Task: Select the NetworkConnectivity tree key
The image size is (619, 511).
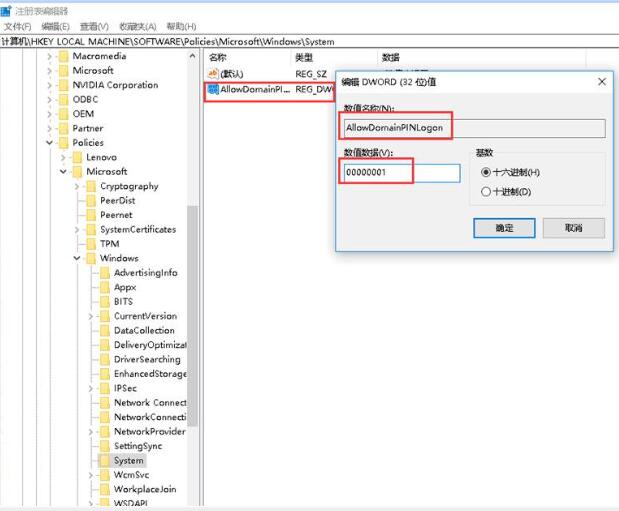Action: [150, 417]
